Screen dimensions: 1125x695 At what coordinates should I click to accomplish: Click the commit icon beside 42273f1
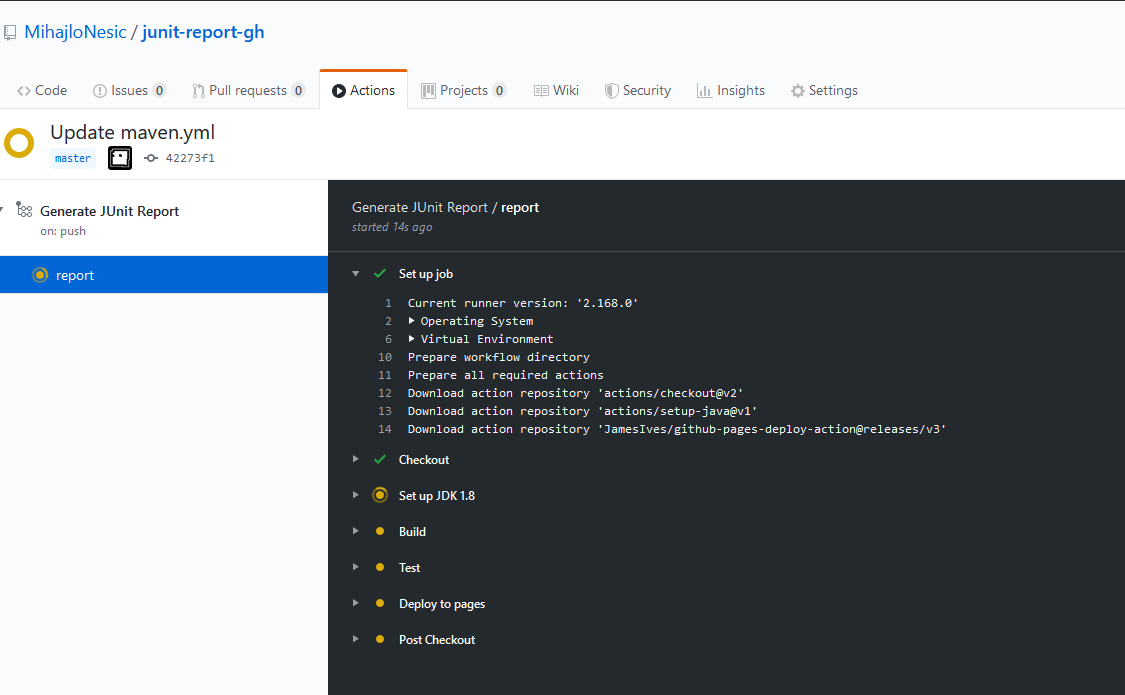151,159
